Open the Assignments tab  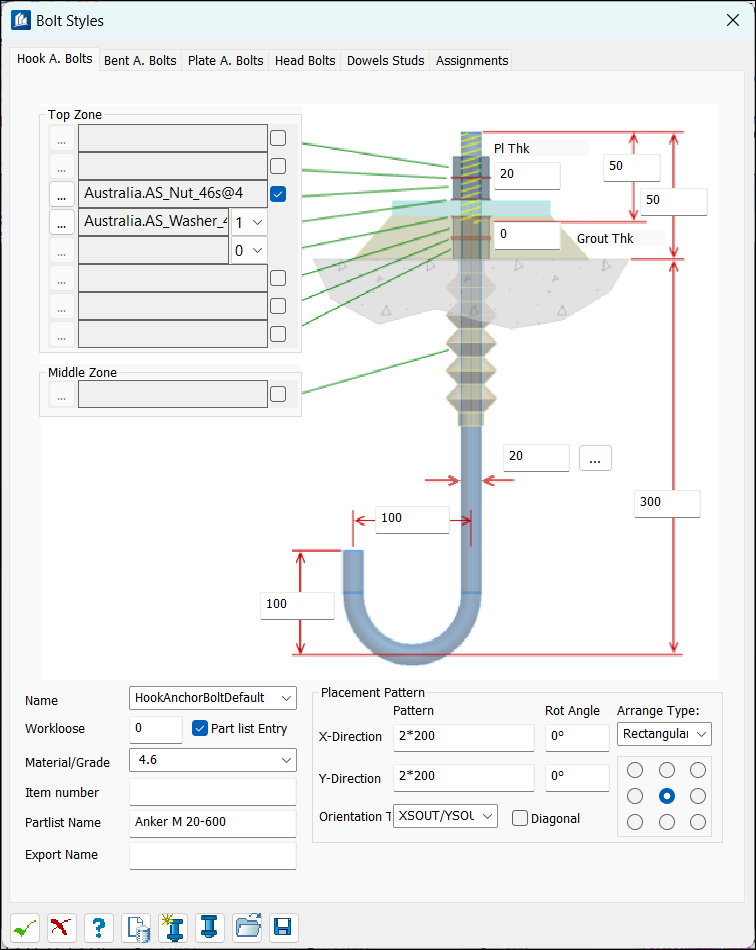472,61
